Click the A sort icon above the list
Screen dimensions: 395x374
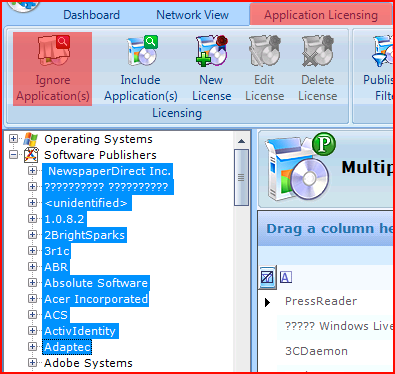click(x=286, y=277)
